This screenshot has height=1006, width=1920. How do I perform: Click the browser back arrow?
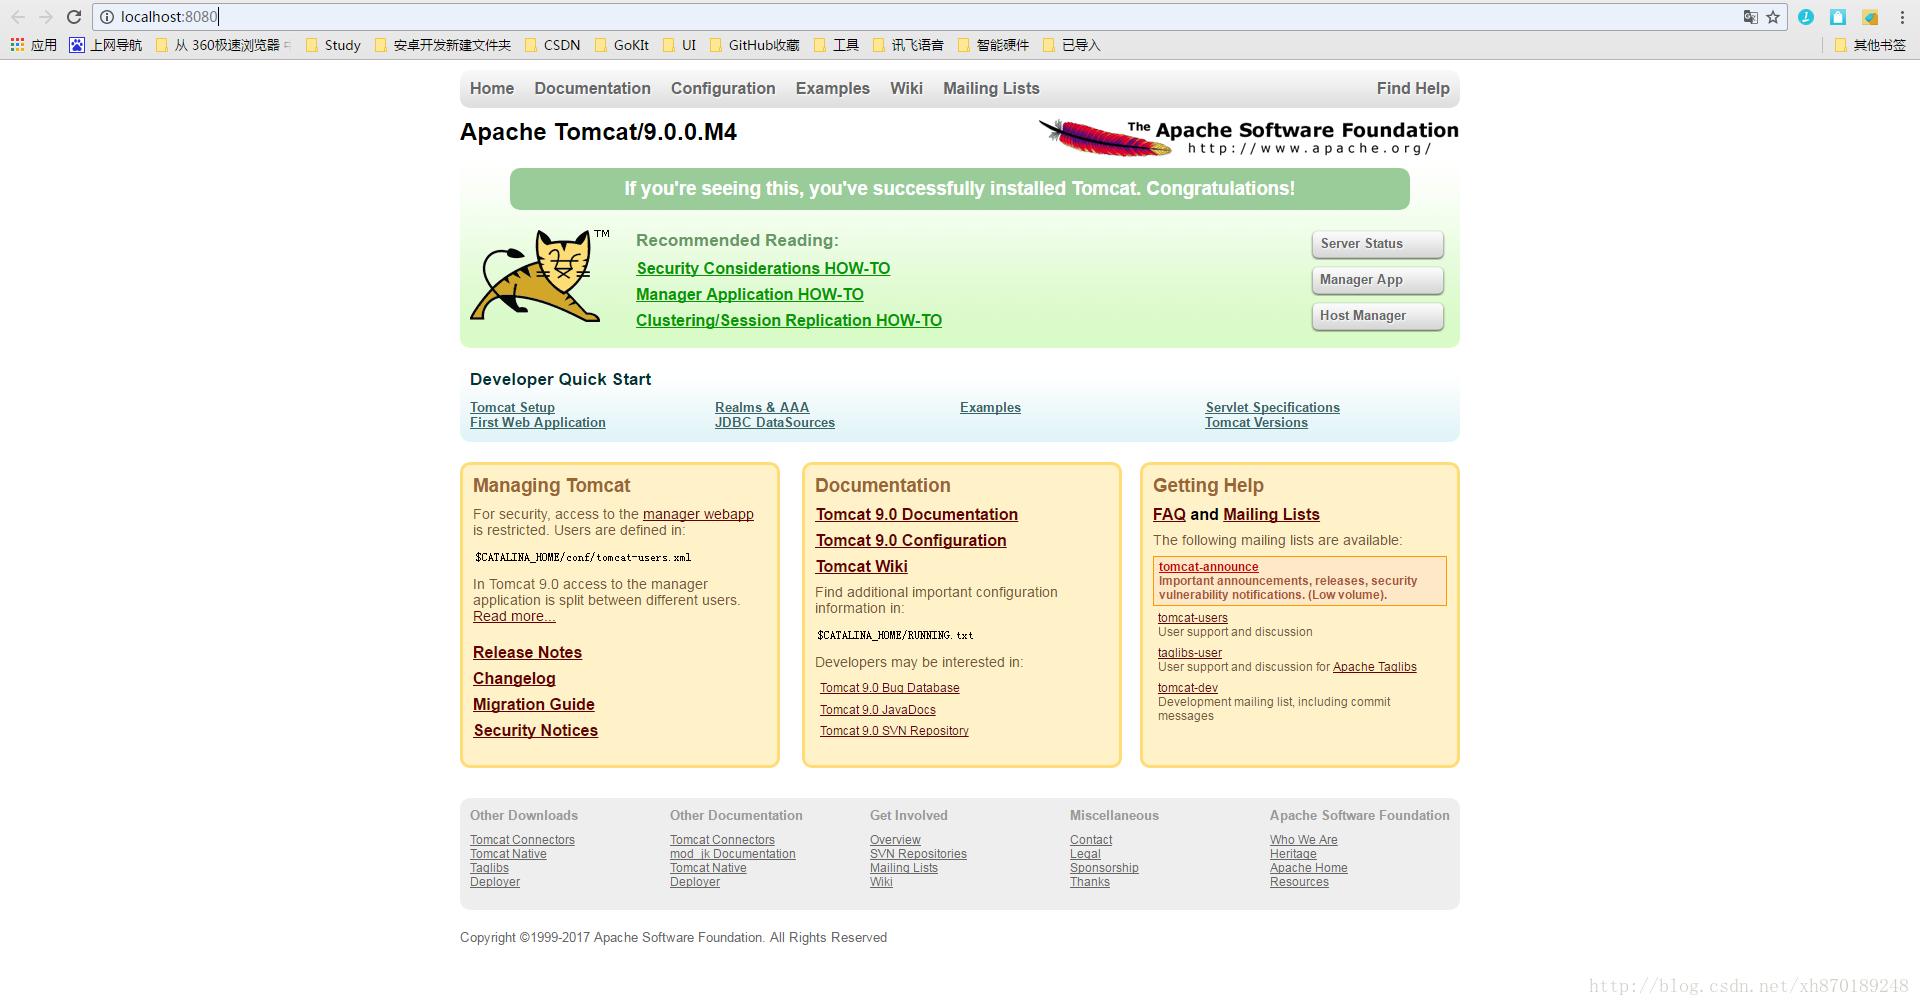(18, 17)
